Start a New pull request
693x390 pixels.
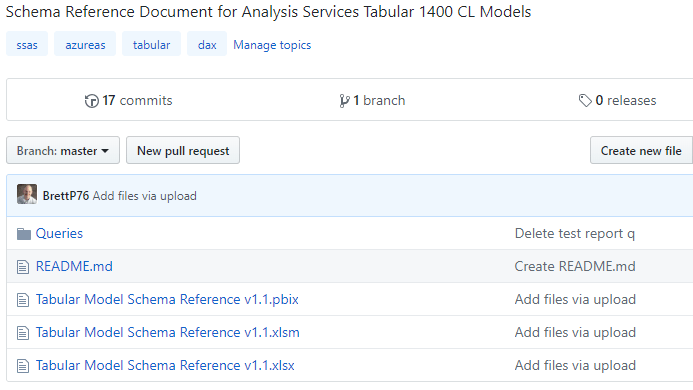183,150
